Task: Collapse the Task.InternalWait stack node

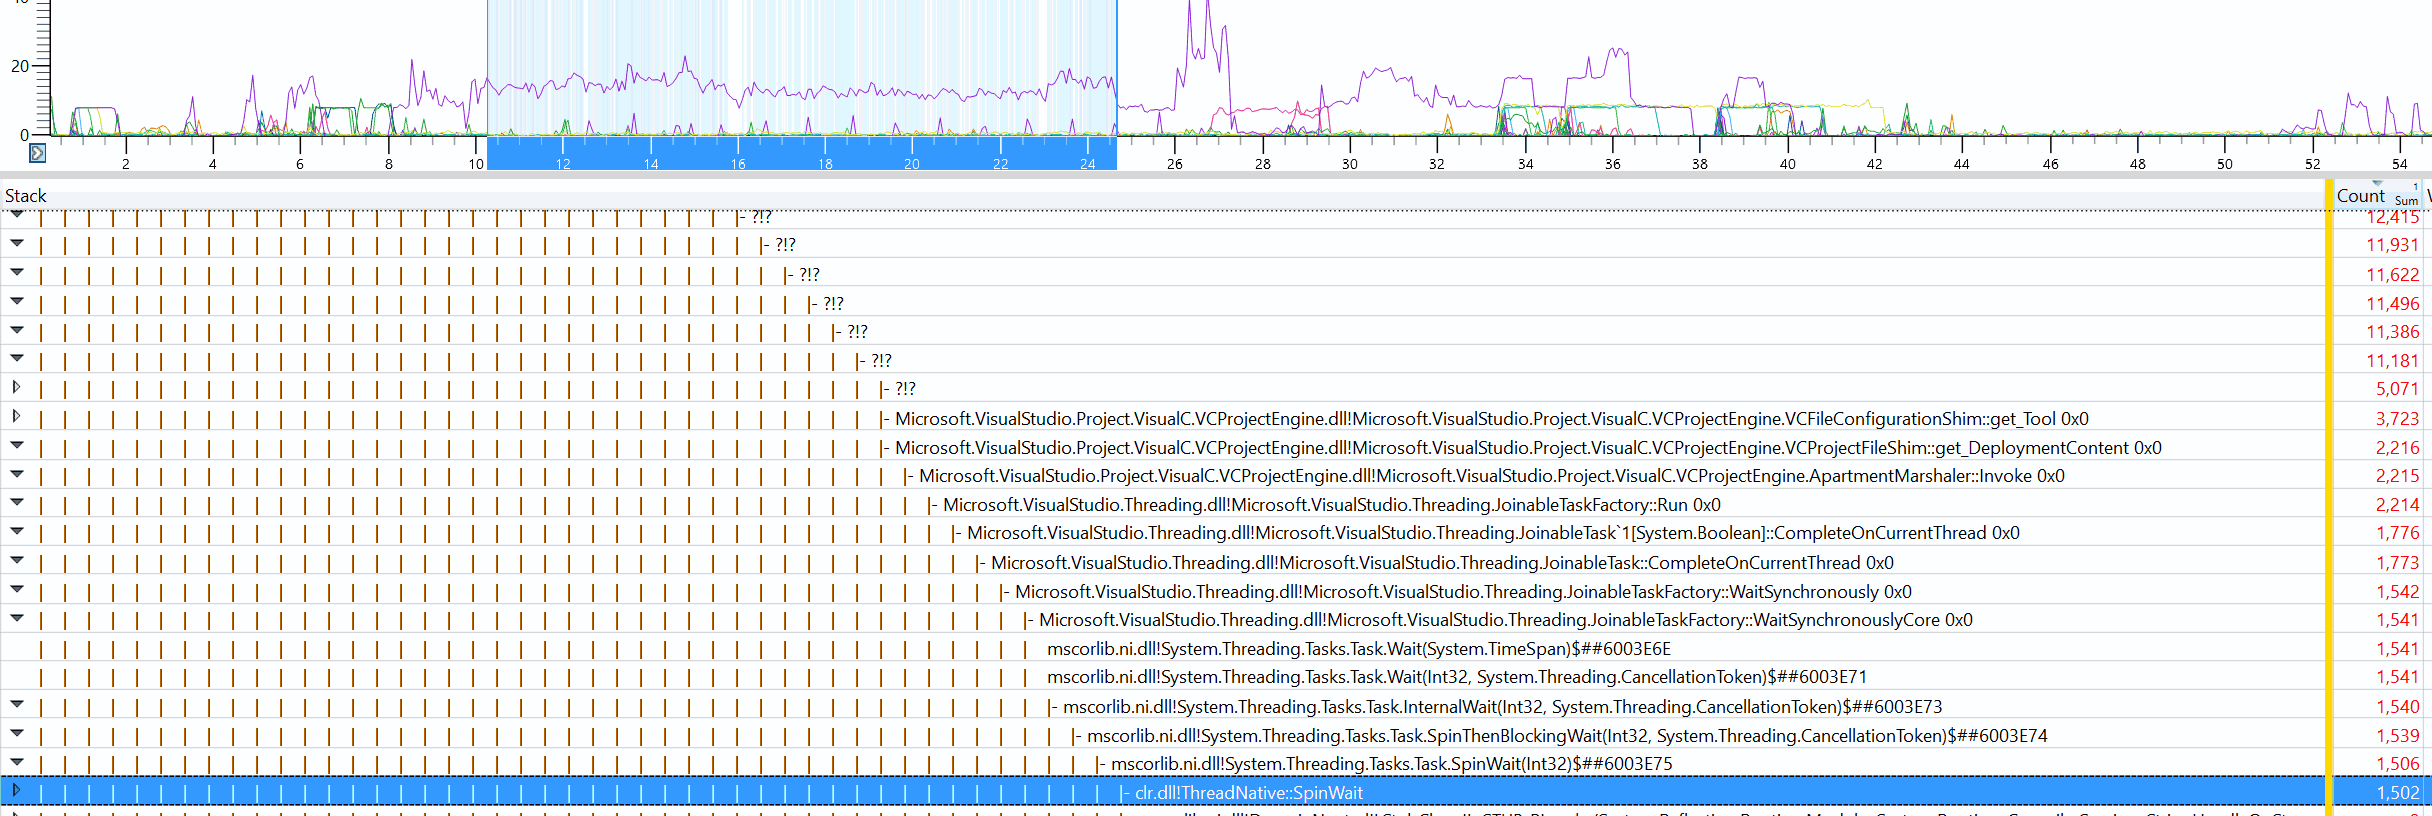Action: (16, 705)
